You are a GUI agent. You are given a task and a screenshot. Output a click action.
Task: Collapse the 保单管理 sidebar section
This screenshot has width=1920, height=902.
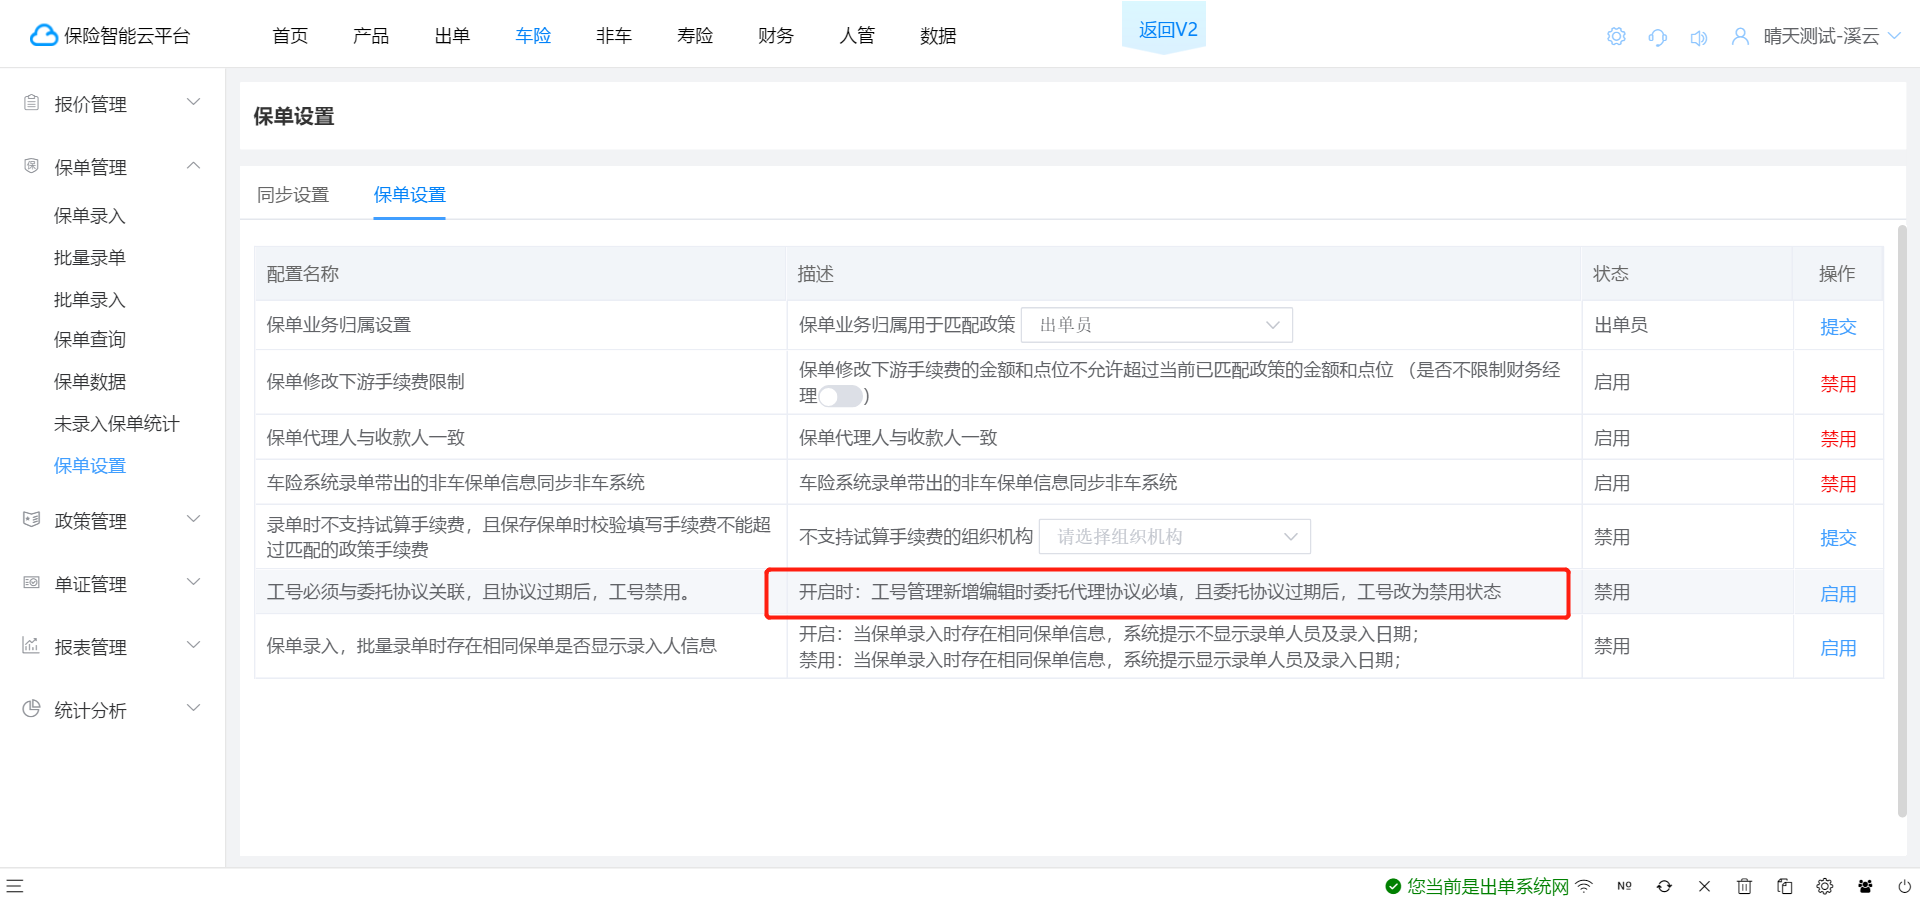(194, 165)
